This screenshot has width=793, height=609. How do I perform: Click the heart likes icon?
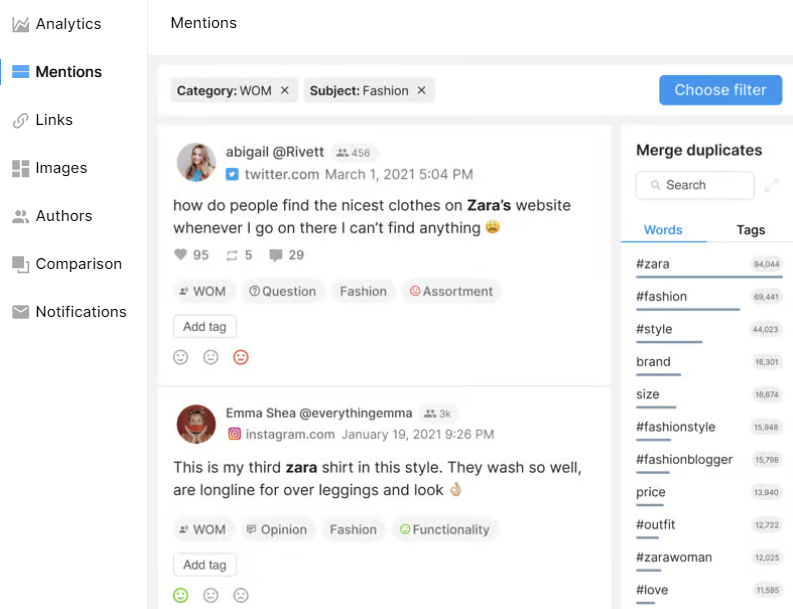pyautogui.click(x=181, y=254)
